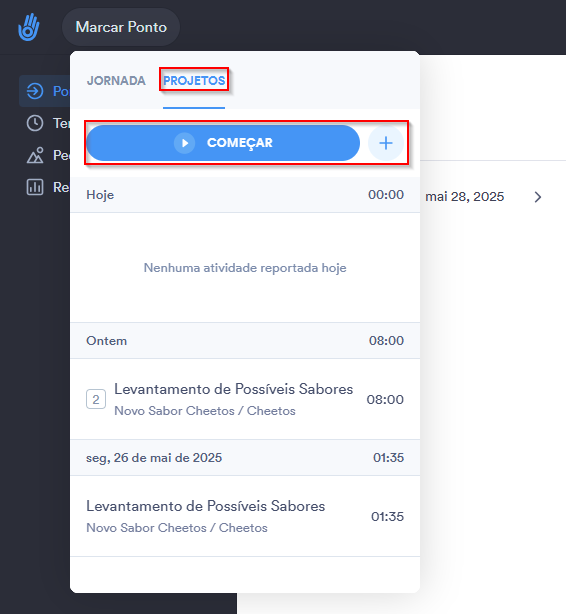This screenshot has width=566, height=614.
Task: Add a manual entry with plus icon
Action: tap(386, 143)
